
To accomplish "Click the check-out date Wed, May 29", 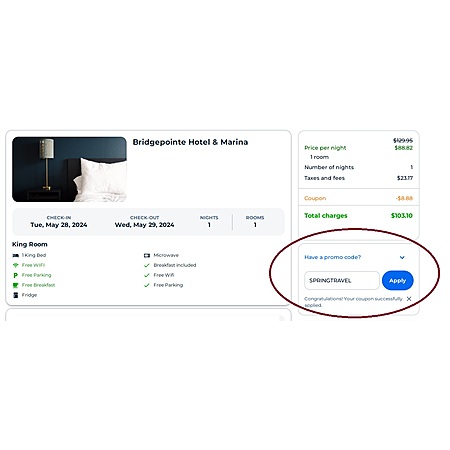I will (144, 225).
